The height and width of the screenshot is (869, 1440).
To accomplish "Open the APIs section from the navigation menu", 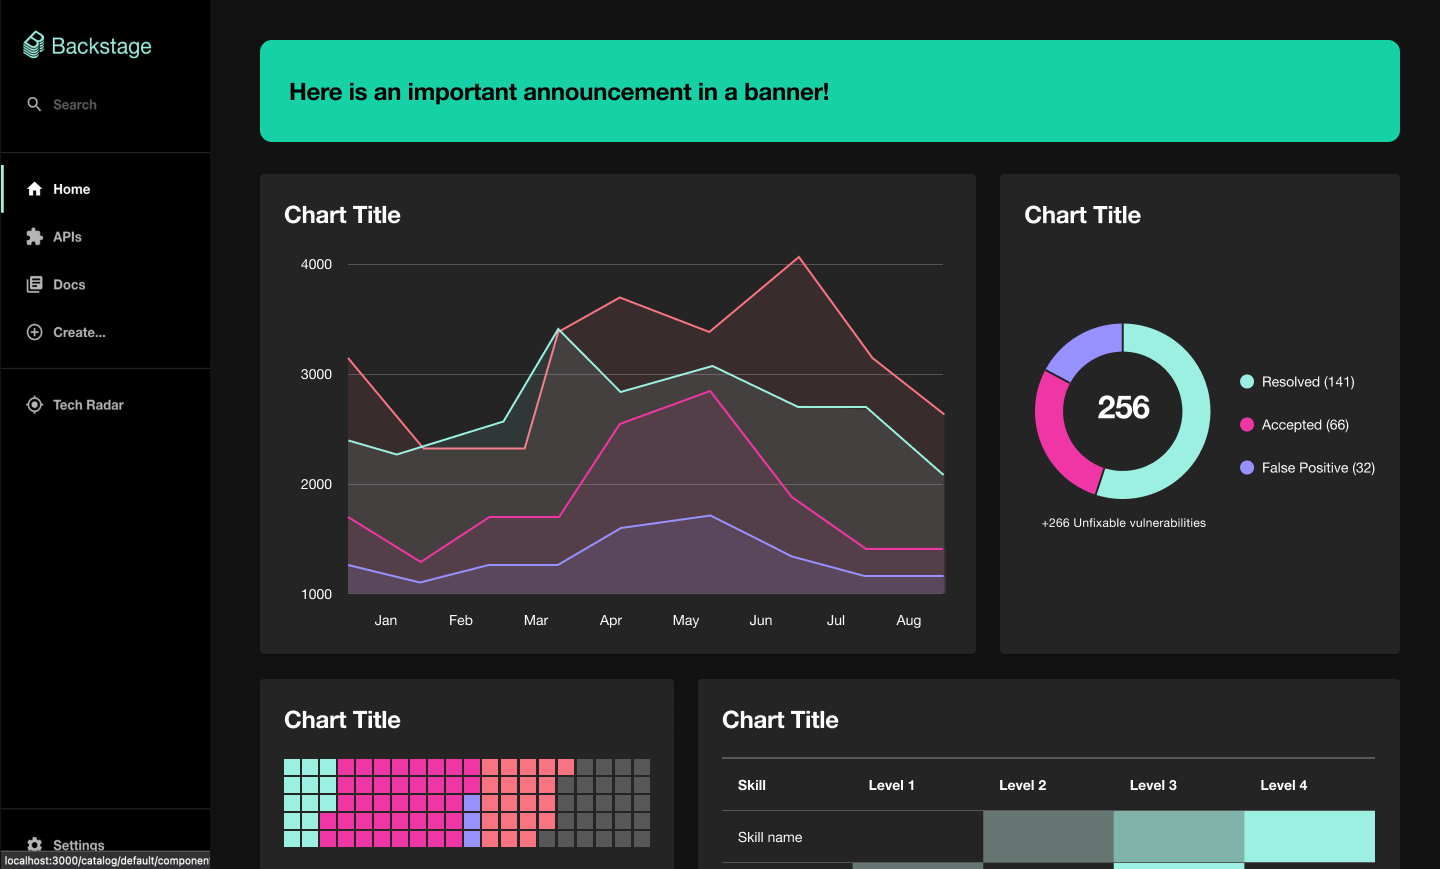I will [67, 236].
